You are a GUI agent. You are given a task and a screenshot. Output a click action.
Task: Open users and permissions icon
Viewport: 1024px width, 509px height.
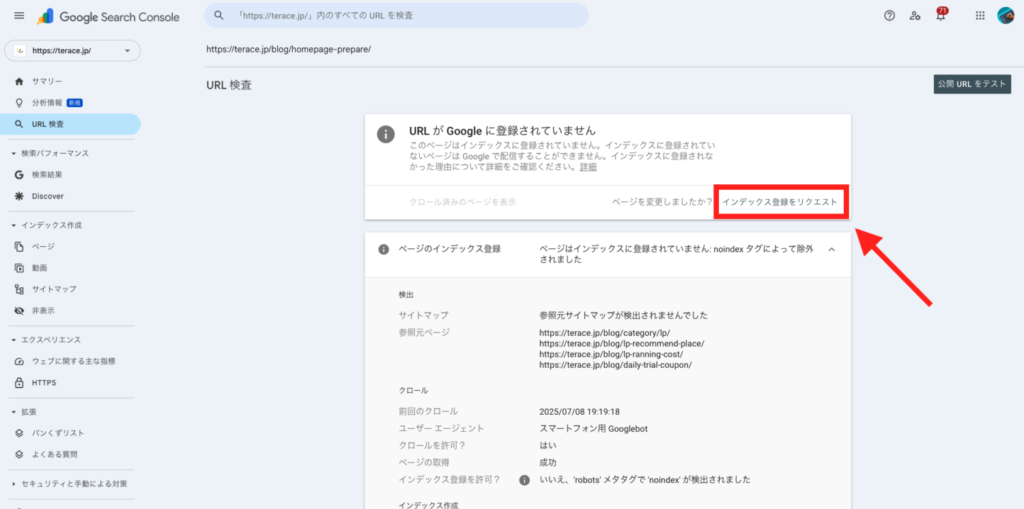pyautogui.click(x=915, y=16)
